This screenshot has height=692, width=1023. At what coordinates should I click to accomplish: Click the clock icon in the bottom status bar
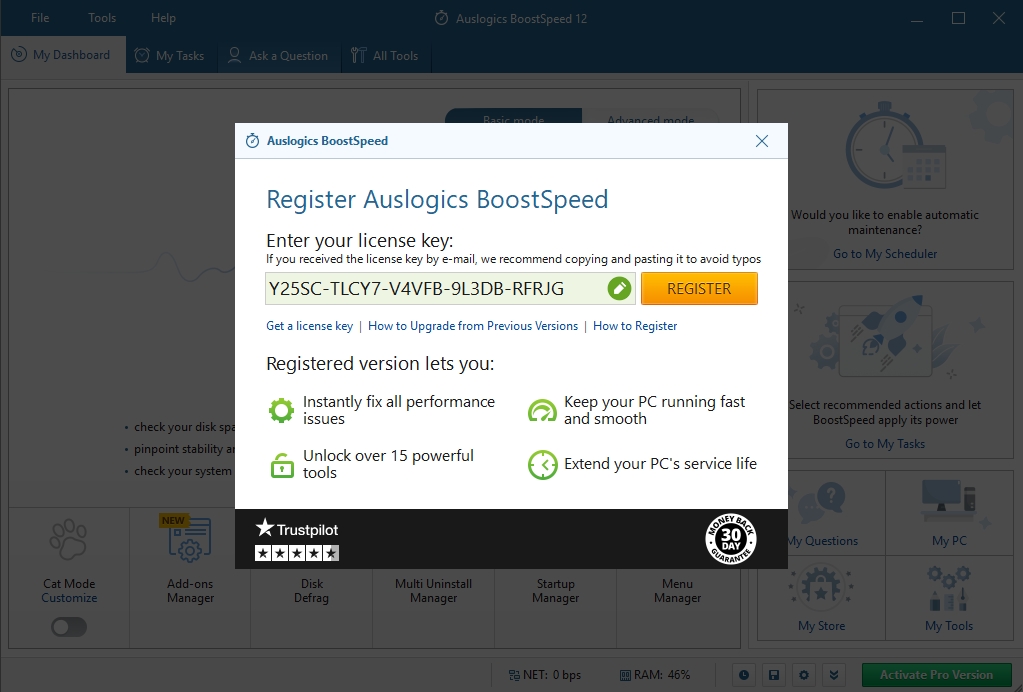pyautogui.click(x=745, y=675)
